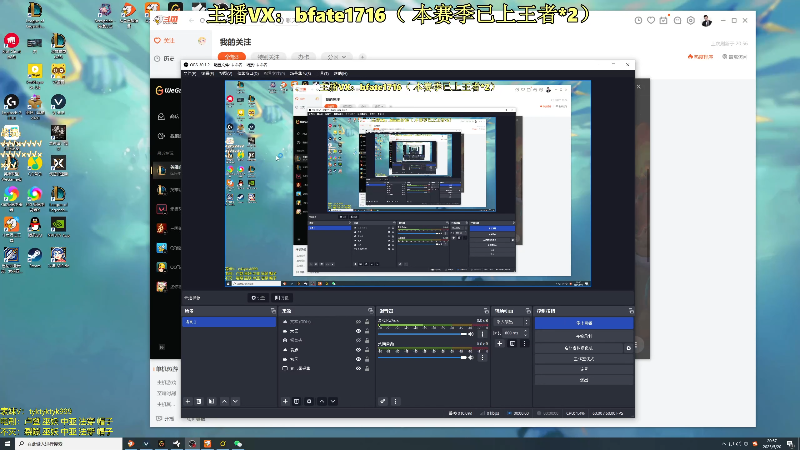Open the 分类 dropdown in Huya follow tabs
The width and height of the screenshot is (800, 450).
[x=337, y=57]
